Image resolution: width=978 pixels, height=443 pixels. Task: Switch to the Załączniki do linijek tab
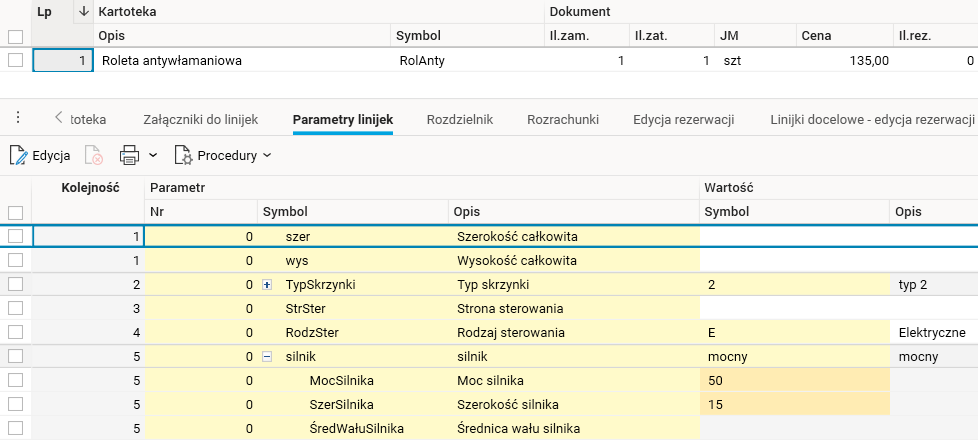click(201, 120)
